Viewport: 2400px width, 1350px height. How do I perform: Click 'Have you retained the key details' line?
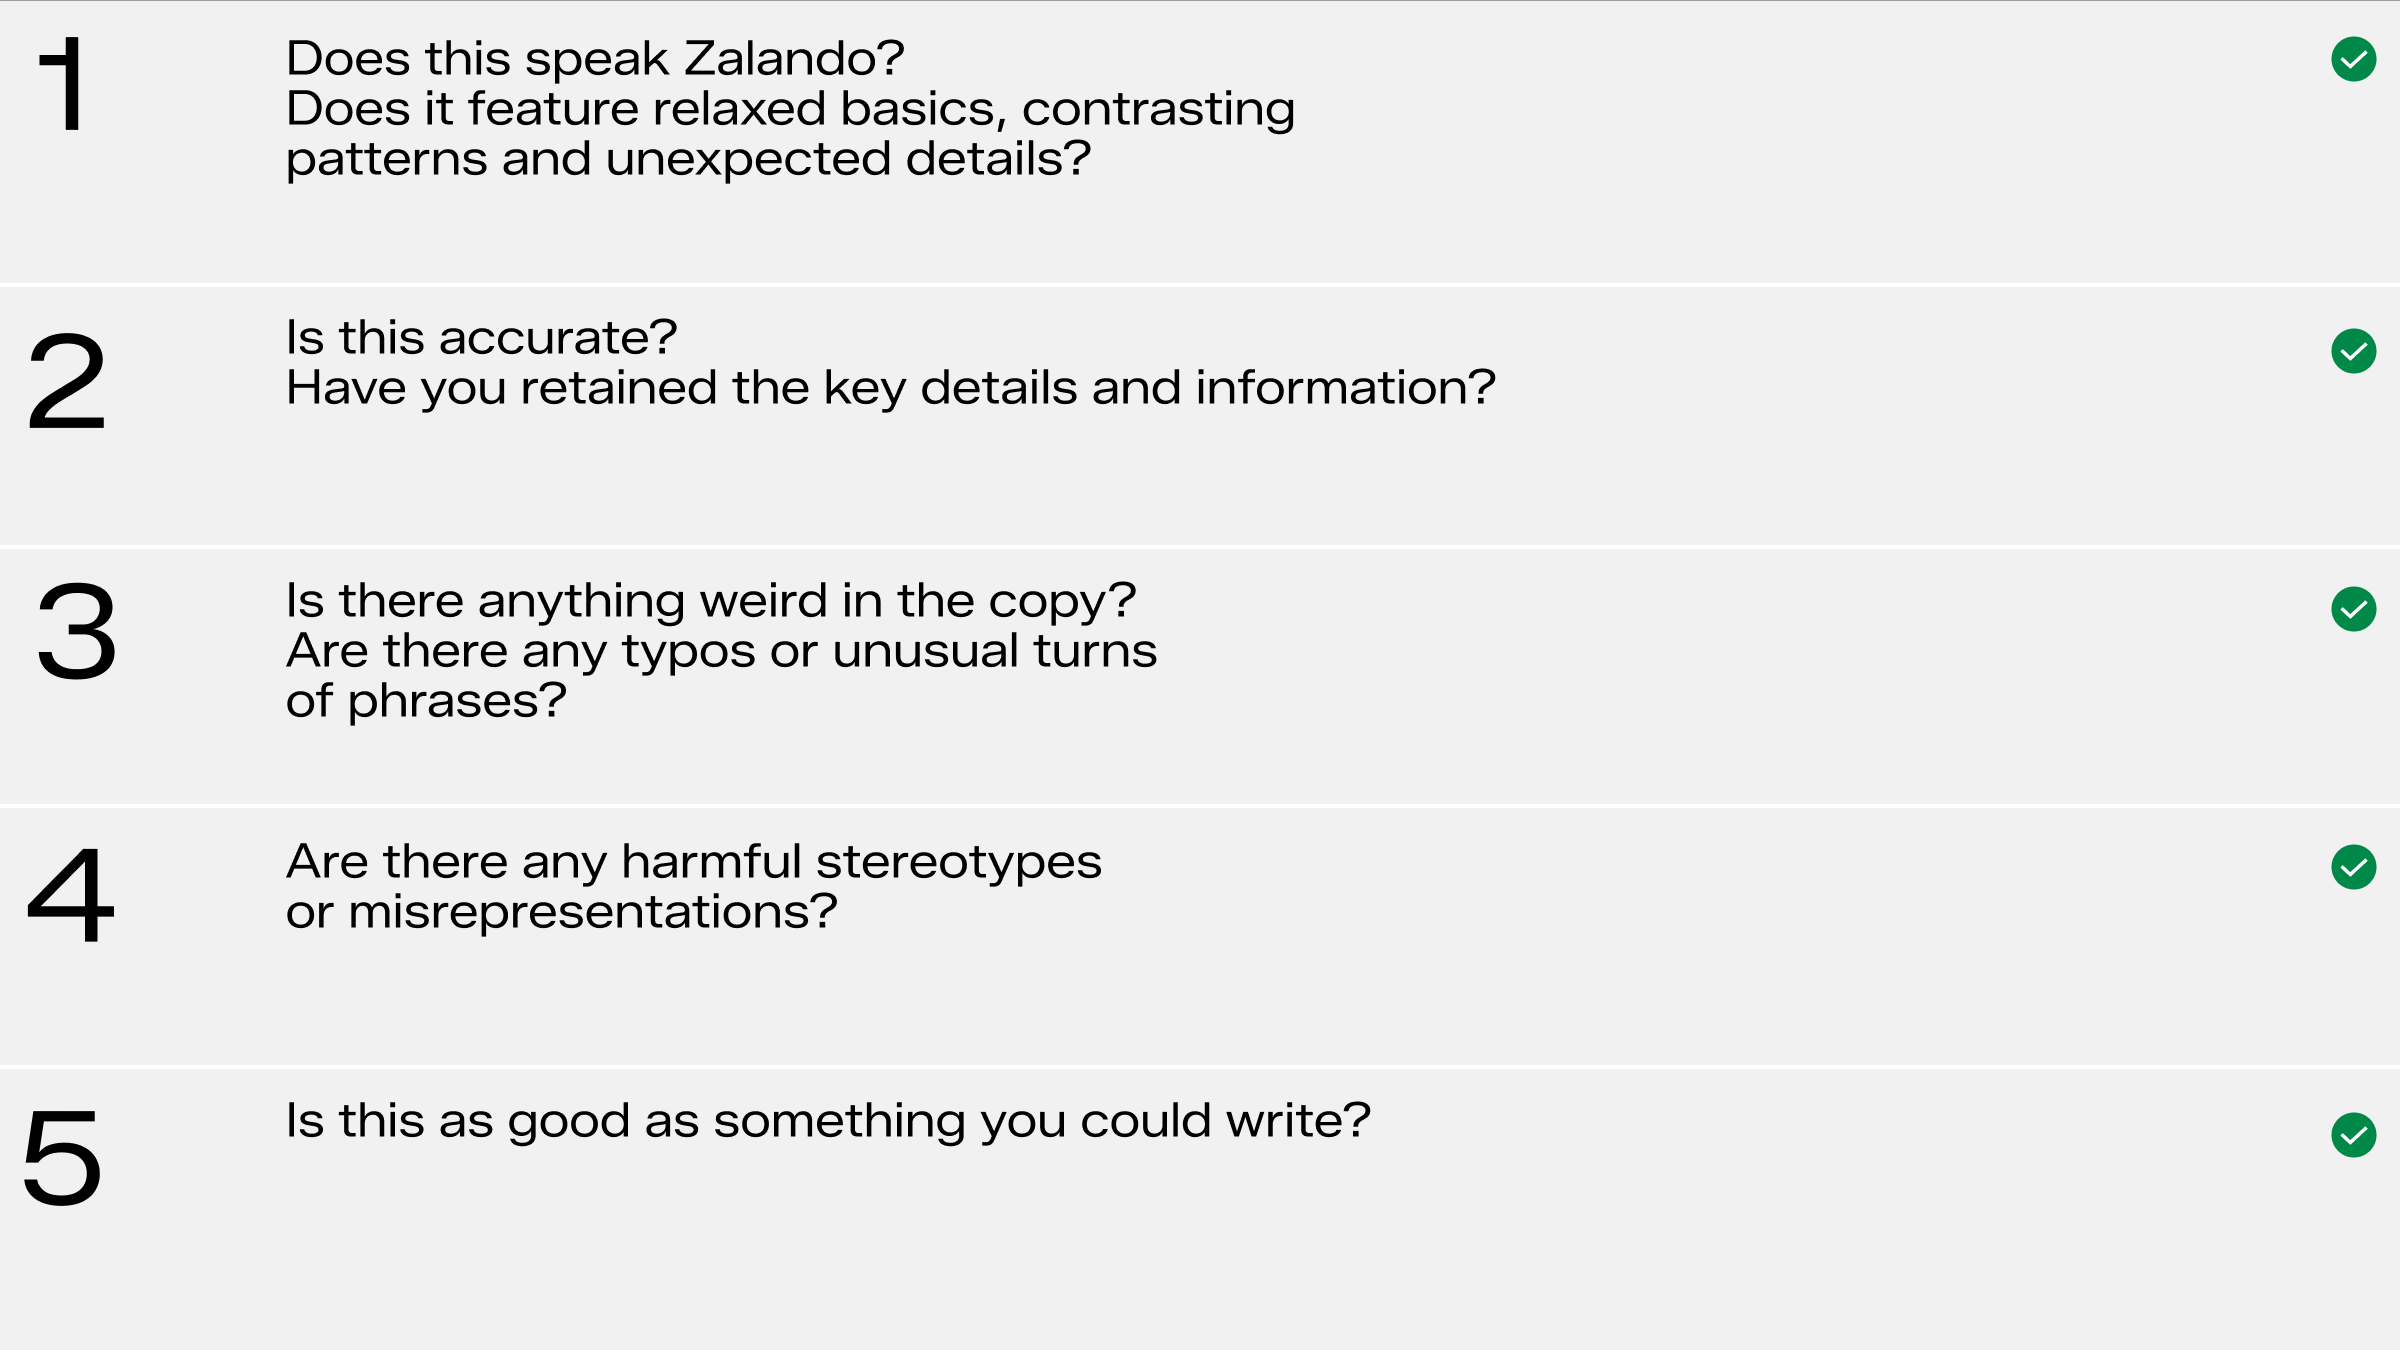point(890,388)
